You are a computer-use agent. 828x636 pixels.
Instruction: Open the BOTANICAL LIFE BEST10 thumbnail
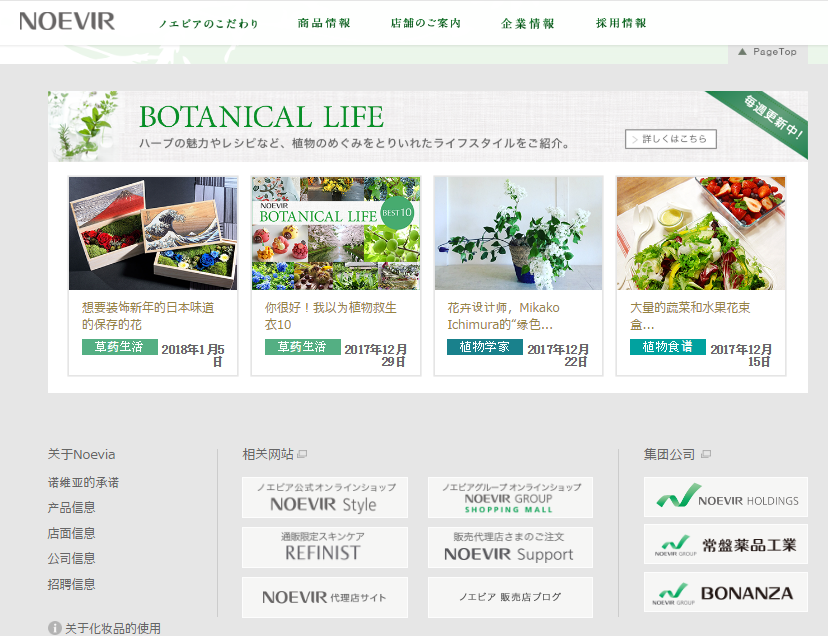336,233
